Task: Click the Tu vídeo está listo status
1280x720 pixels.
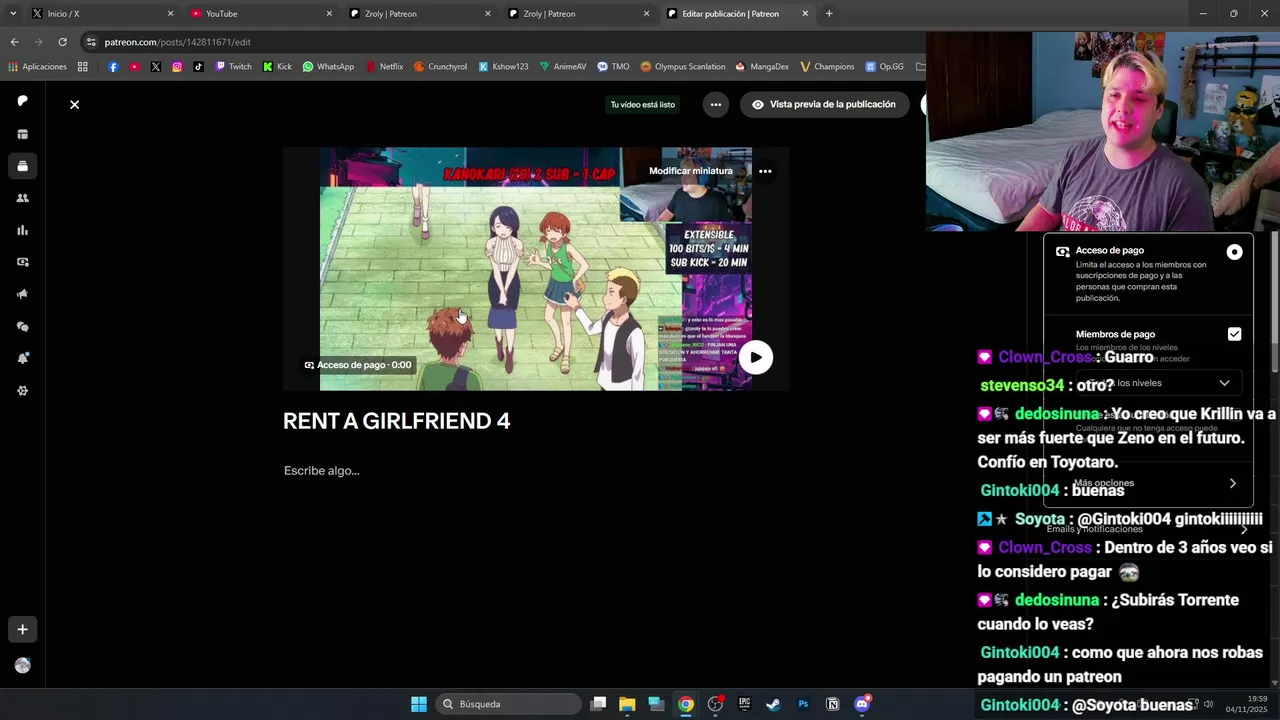Action: (643, 104)
